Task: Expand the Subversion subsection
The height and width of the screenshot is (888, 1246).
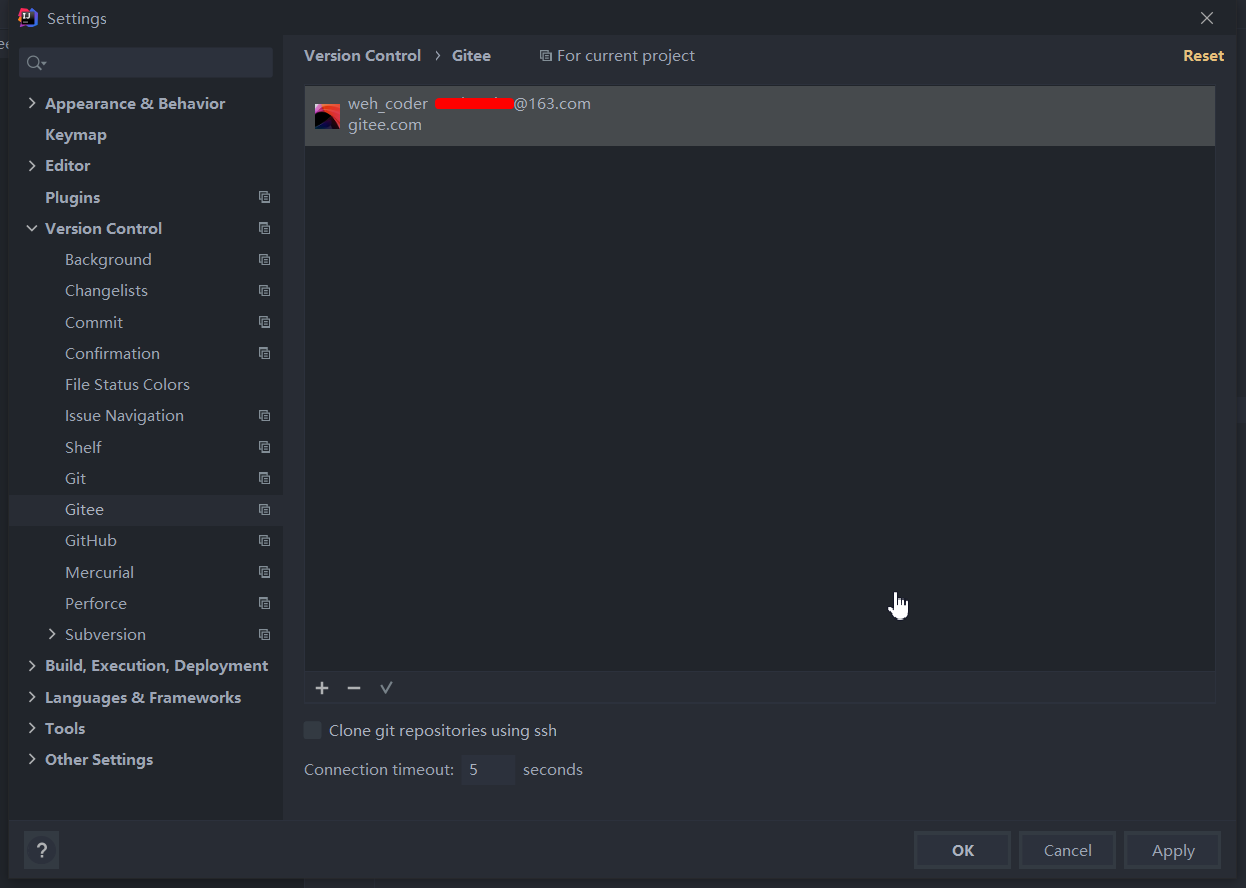Action: [52, 635]
